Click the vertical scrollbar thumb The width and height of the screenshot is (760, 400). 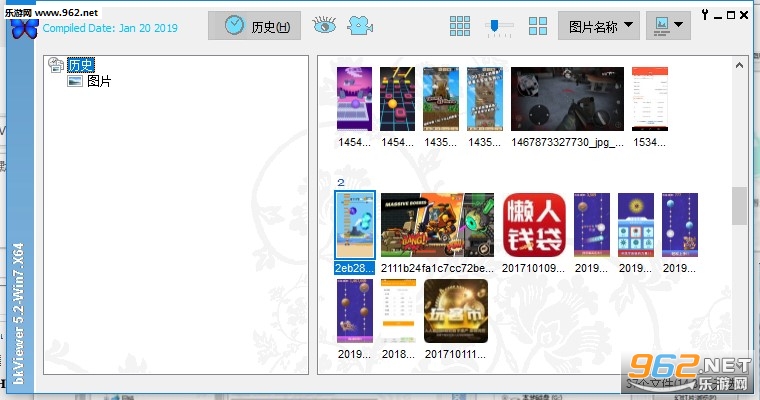pyautogui.click(x=739, y=206)
